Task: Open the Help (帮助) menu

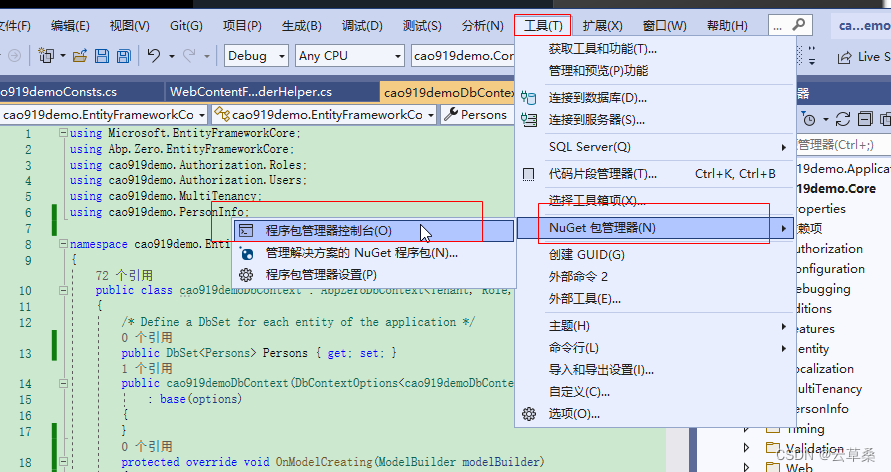Action: pos(727,26)
